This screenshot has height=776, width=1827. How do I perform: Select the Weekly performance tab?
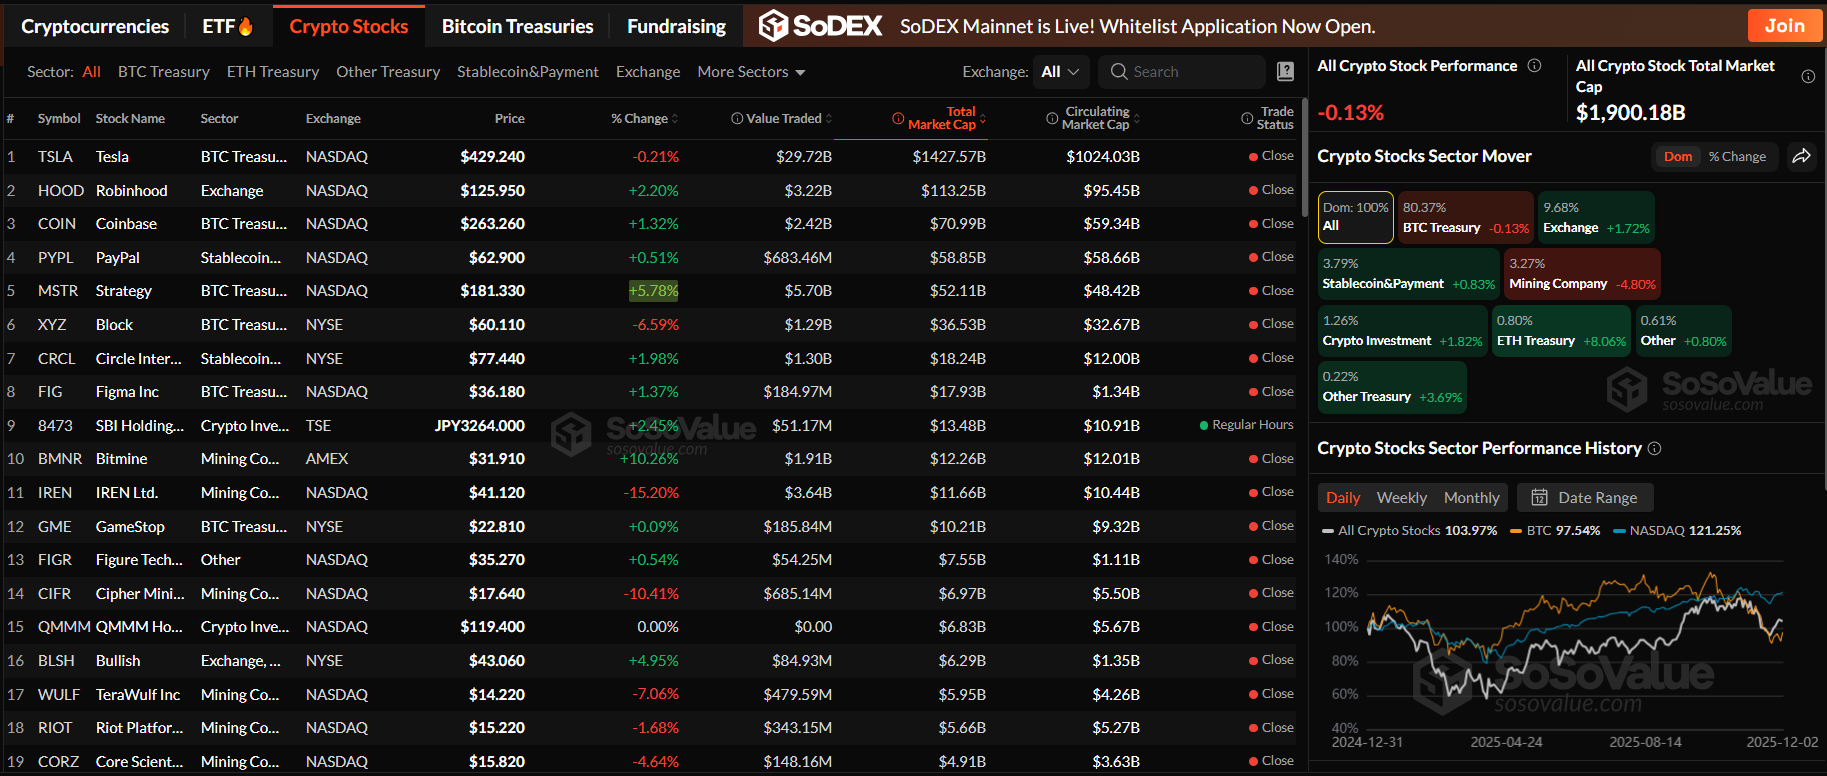[x=1401, y=498]
